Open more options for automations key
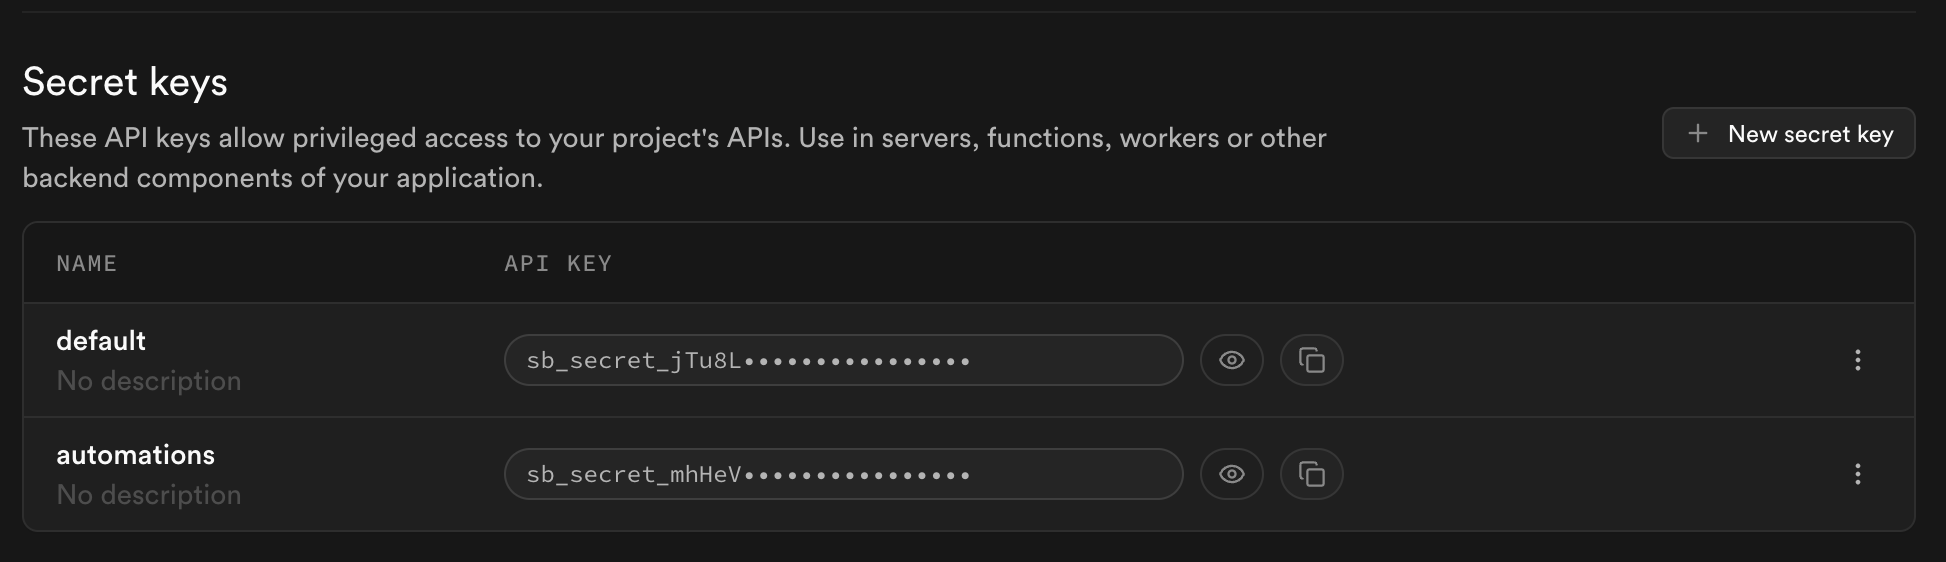This screenshot has width=1946, height=562. click(1857, 474)
